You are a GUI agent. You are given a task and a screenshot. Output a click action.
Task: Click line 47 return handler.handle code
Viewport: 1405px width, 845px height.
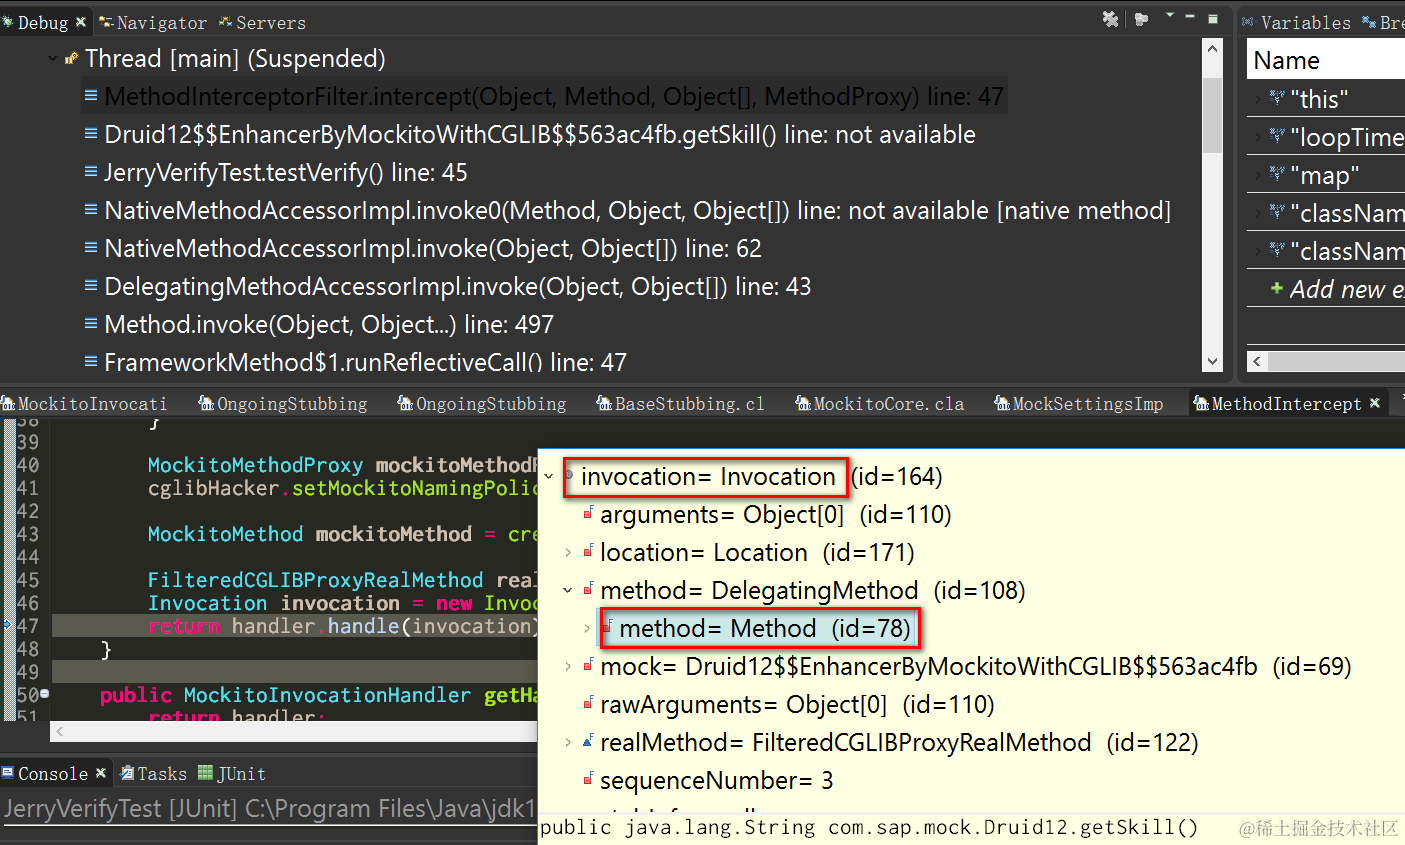pyautogui.click(x=344, y=627)
